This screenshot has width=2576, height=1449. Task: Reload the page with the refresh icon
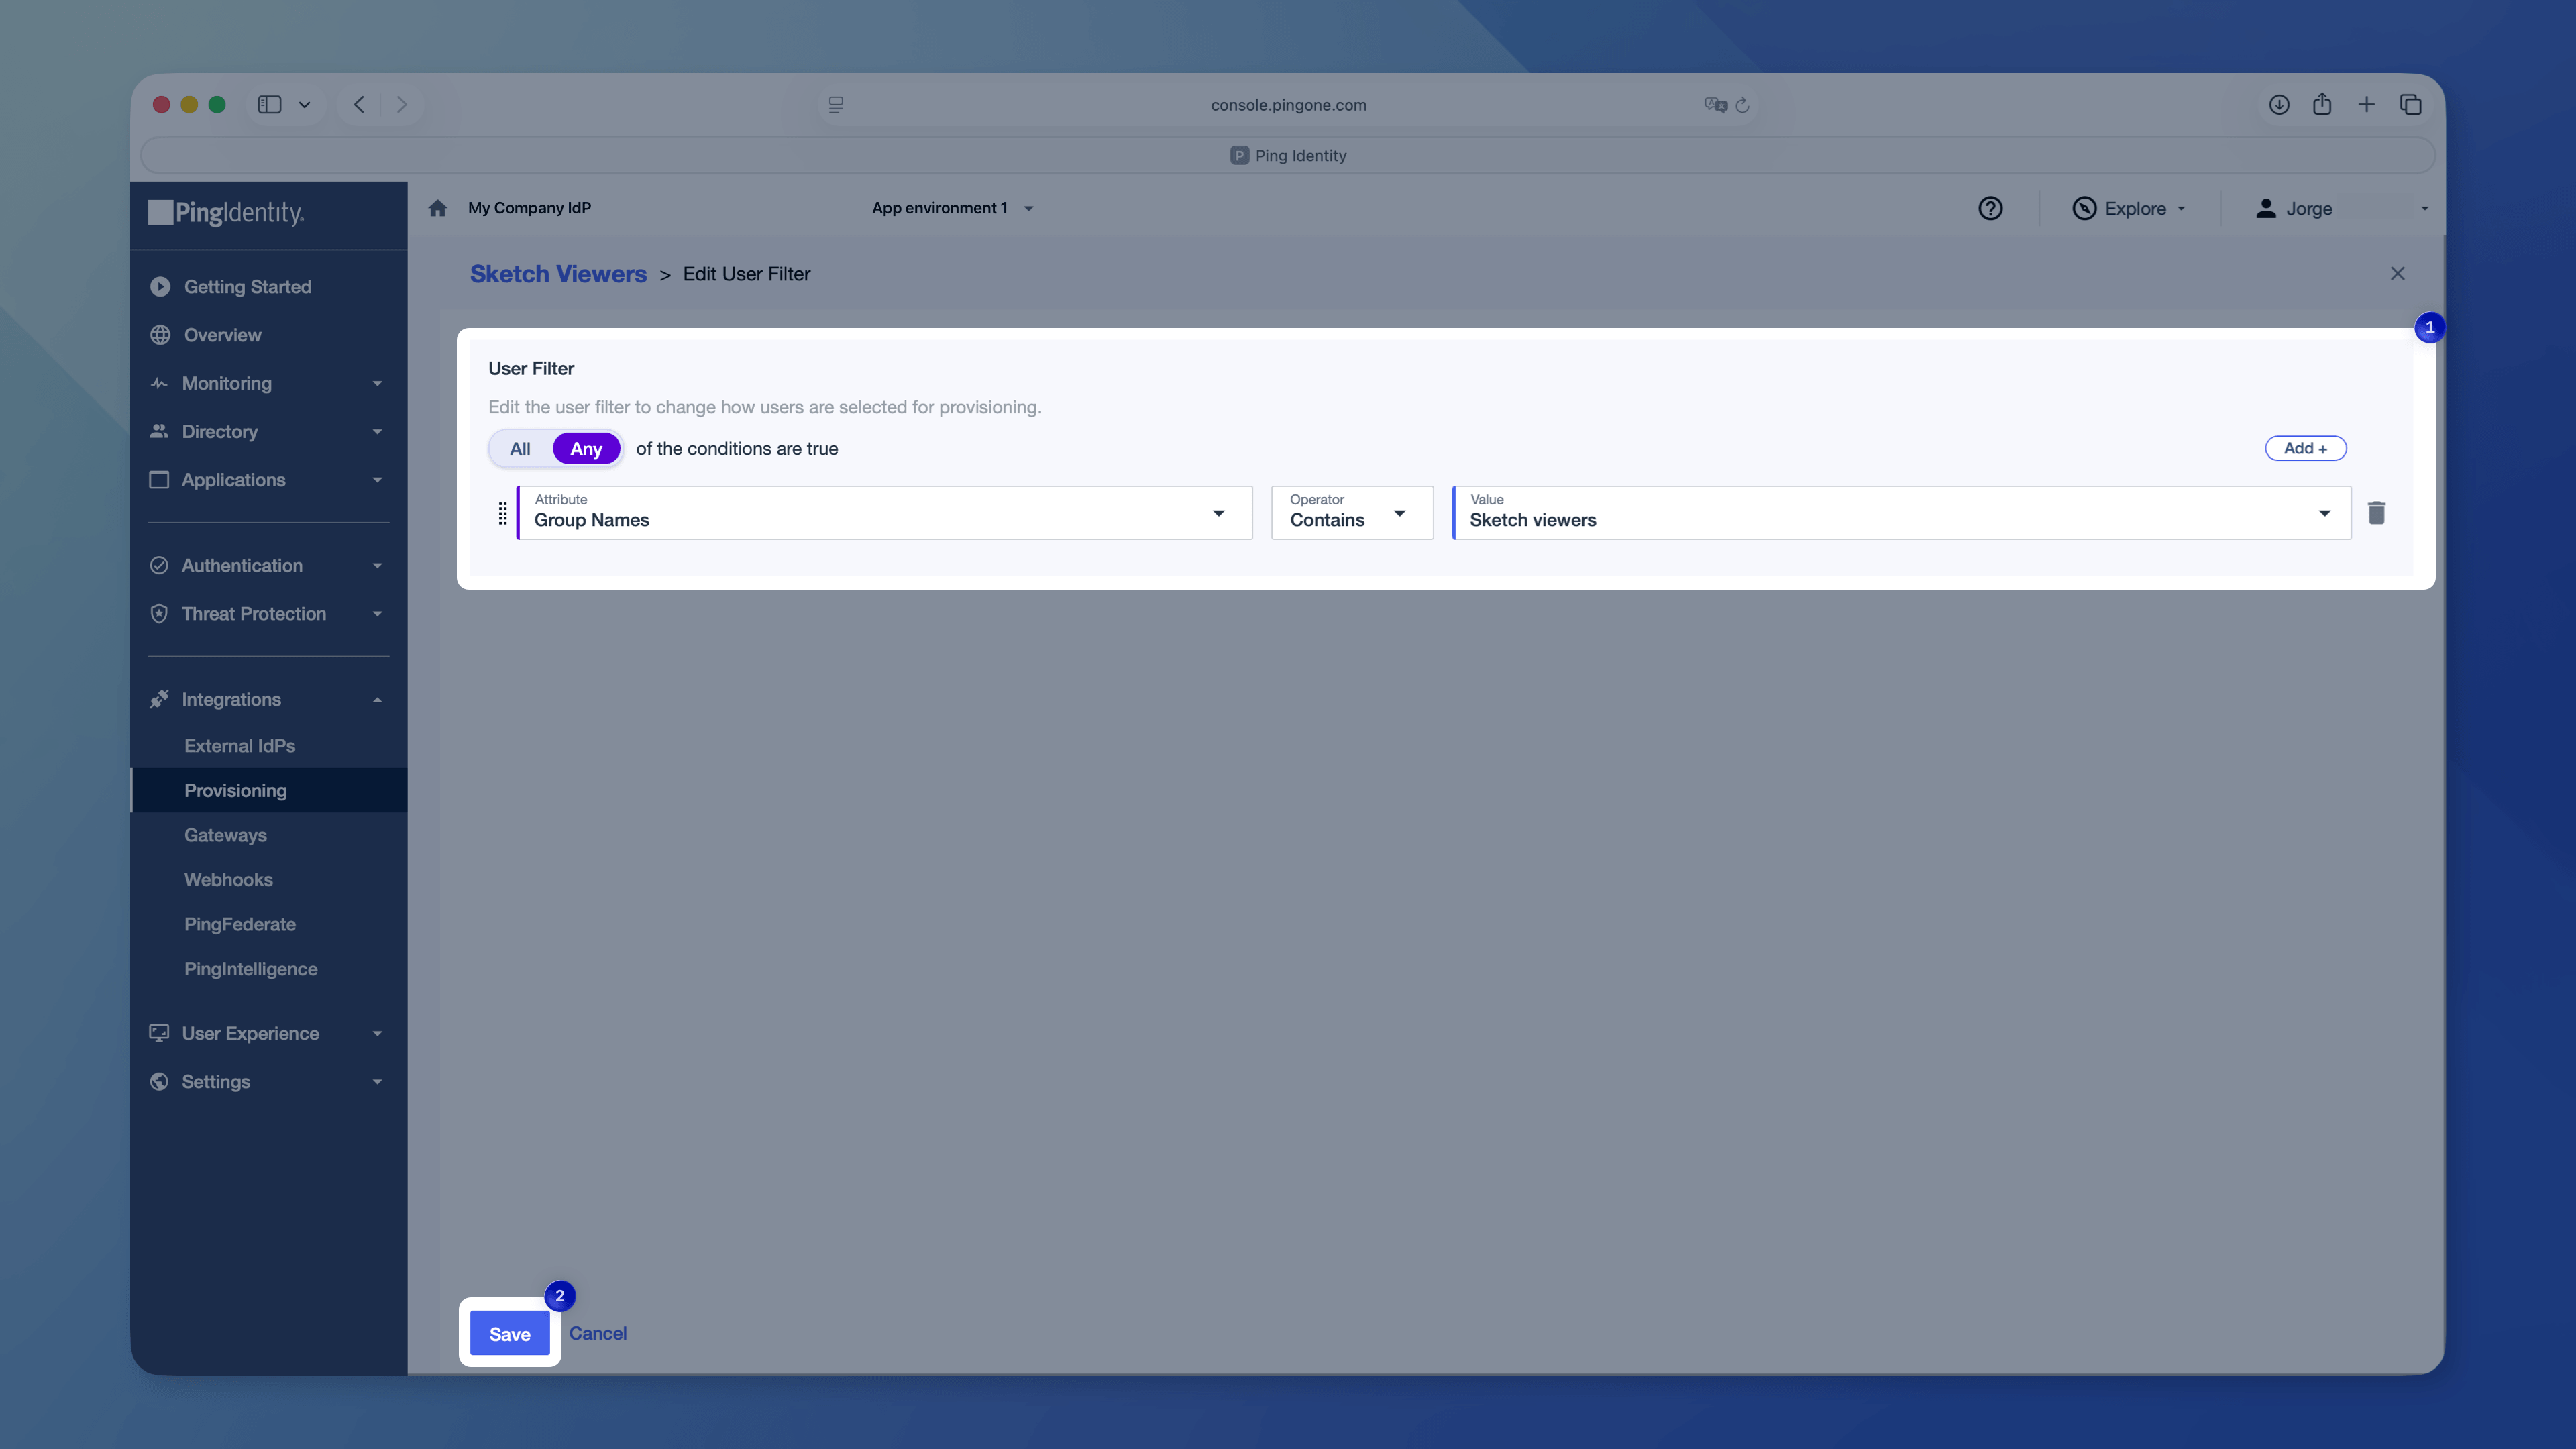[1742, 105]
